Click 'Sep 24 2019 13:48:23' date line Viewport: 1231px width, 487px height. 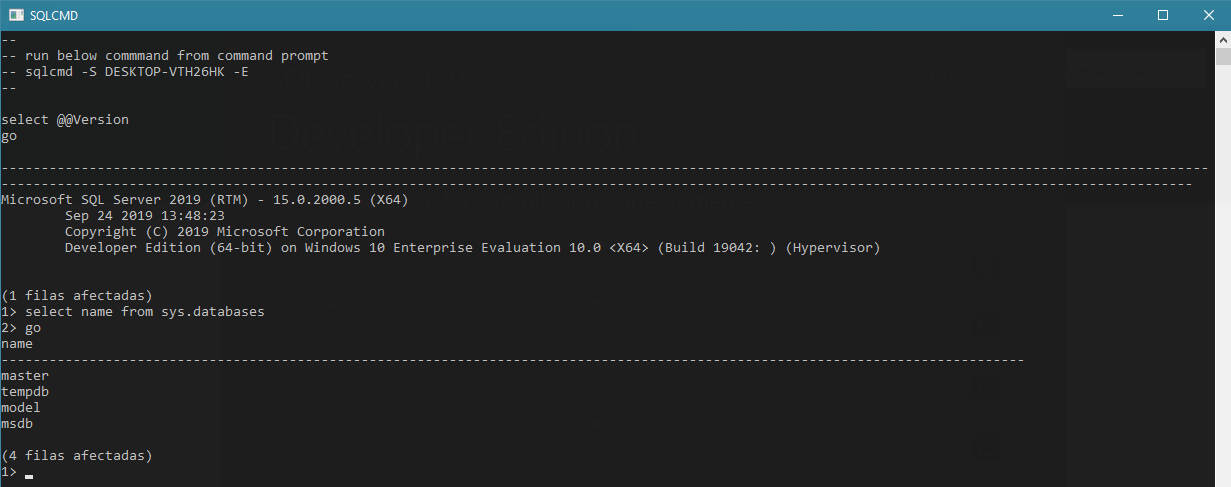[145, 216]
